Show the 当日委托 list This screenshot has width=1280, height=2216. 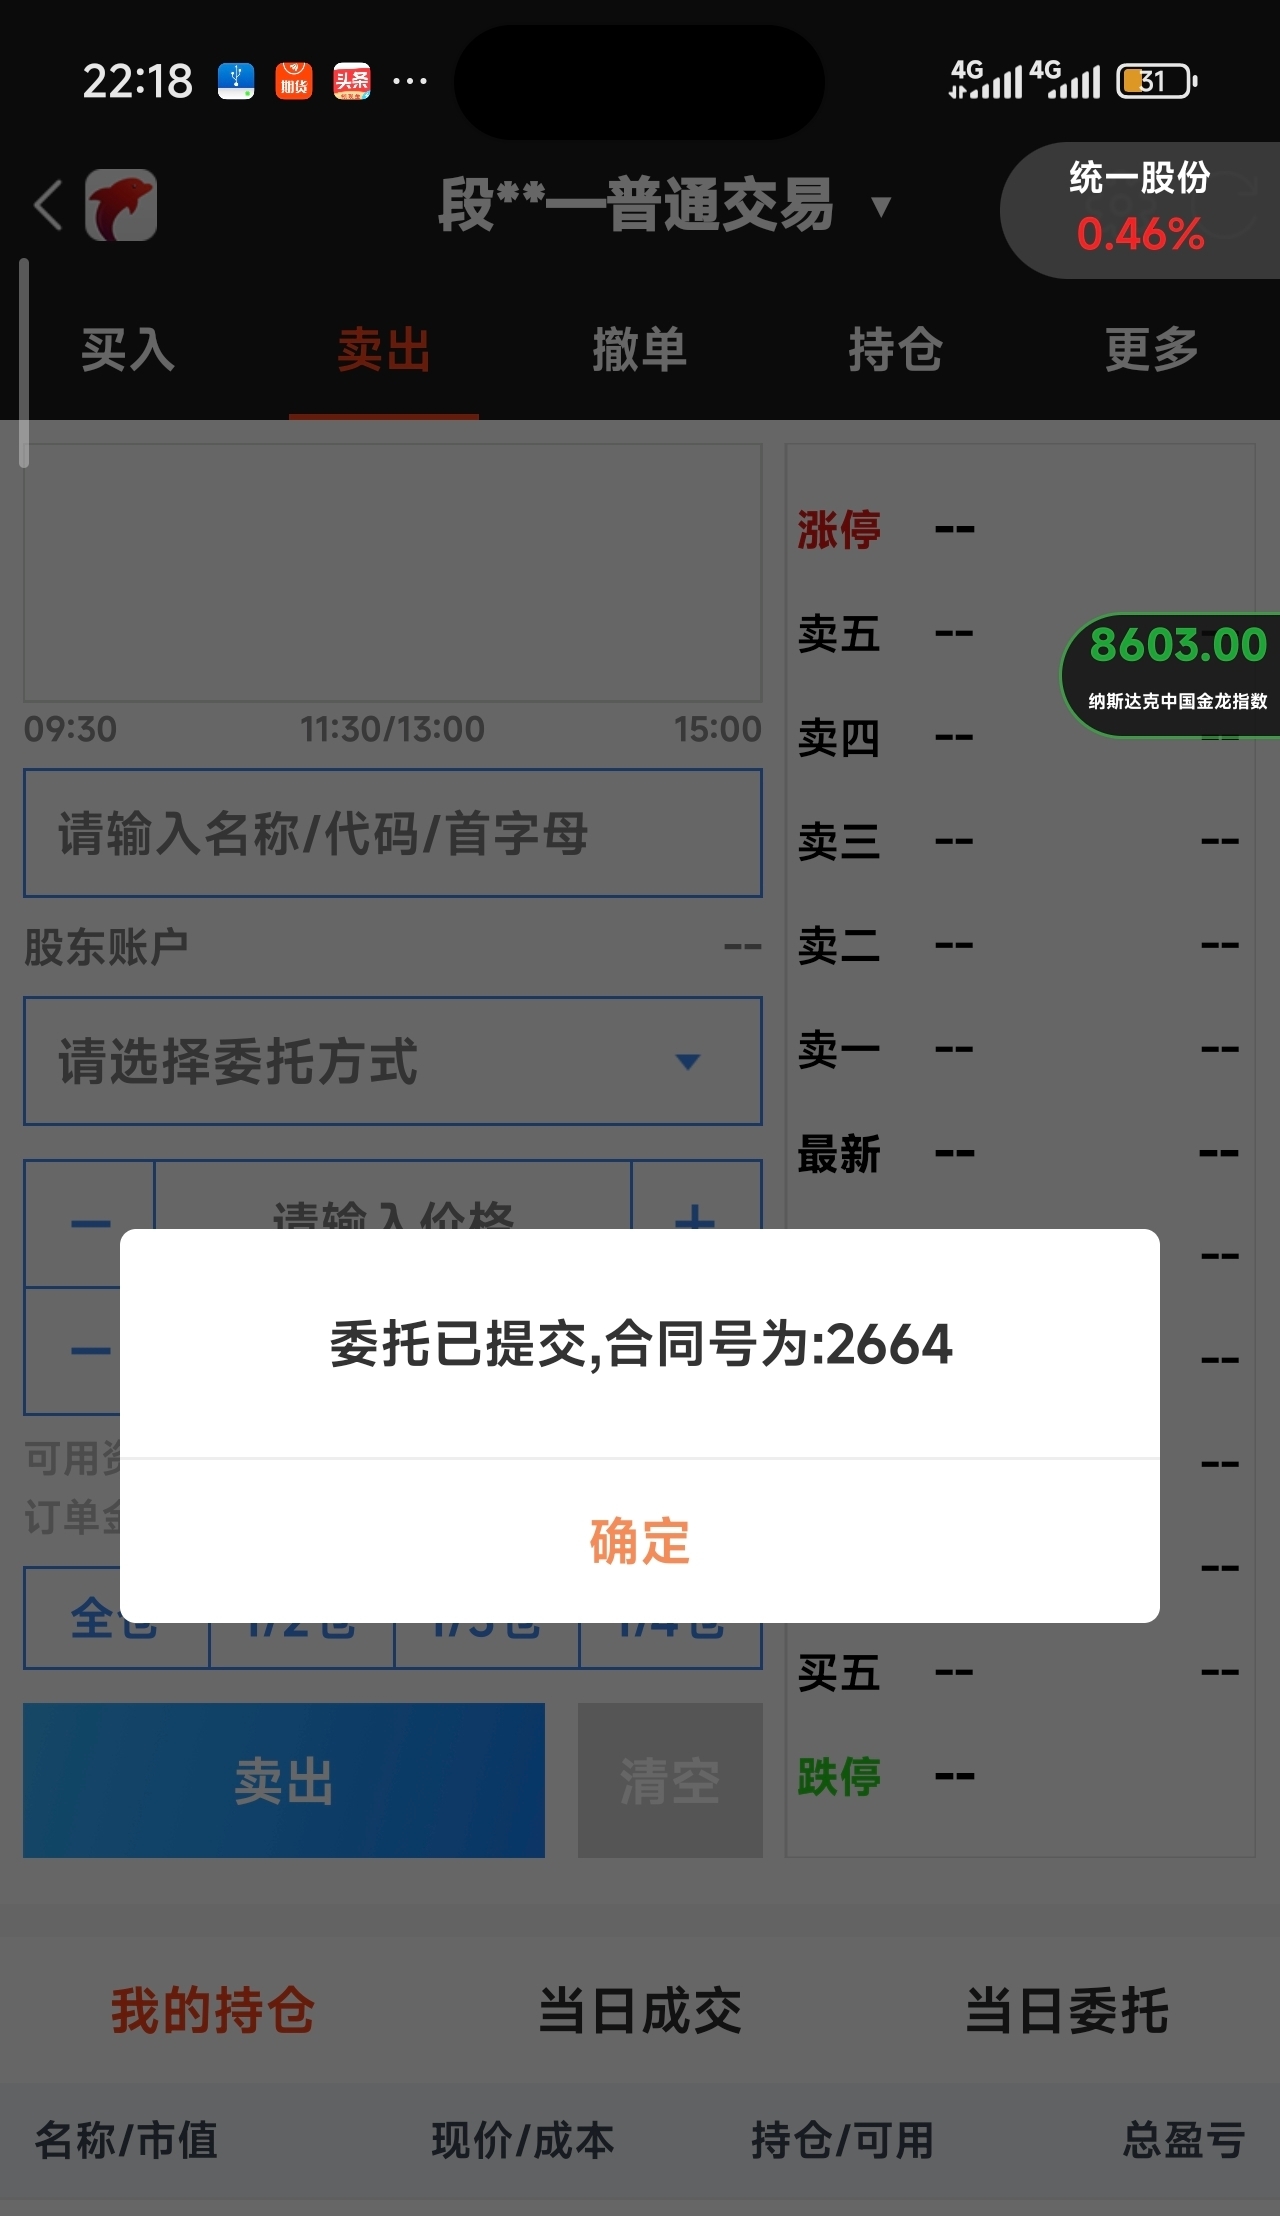pyautogui.click(x=1067, y=2011)
